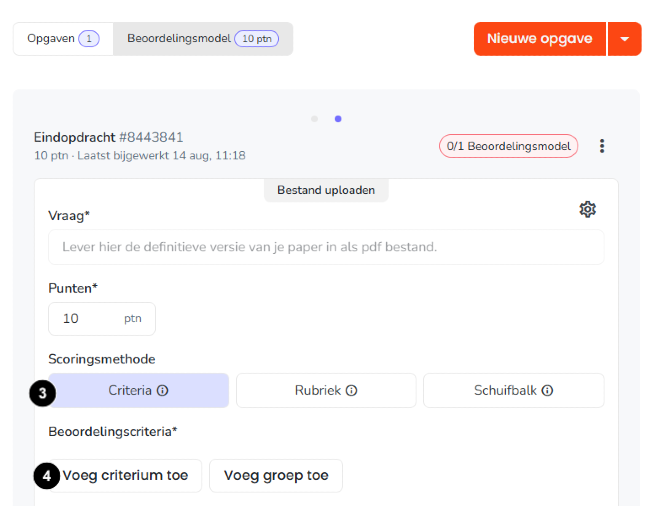Click the info icon next to Criteria
The height and width of the screenshot is (506, 650).
[162, 390]
